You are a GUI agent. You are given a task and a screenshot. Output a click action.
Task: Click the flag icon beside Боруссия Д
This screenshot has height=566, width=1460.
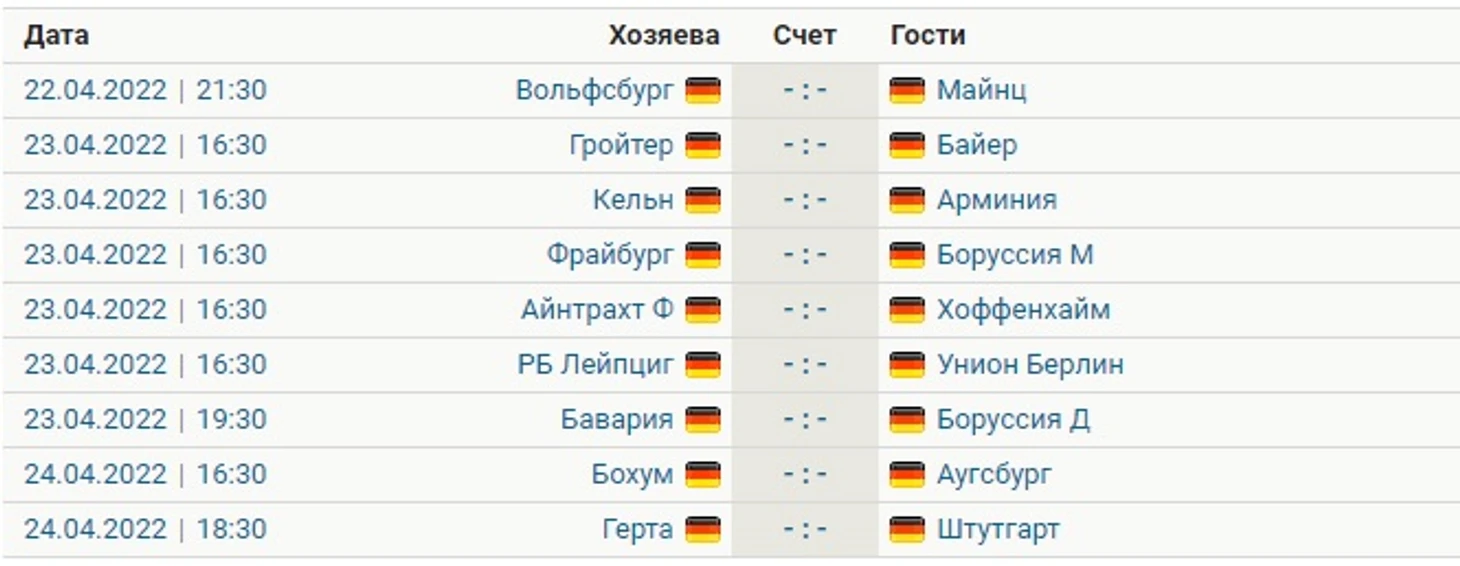coord(906,419)
